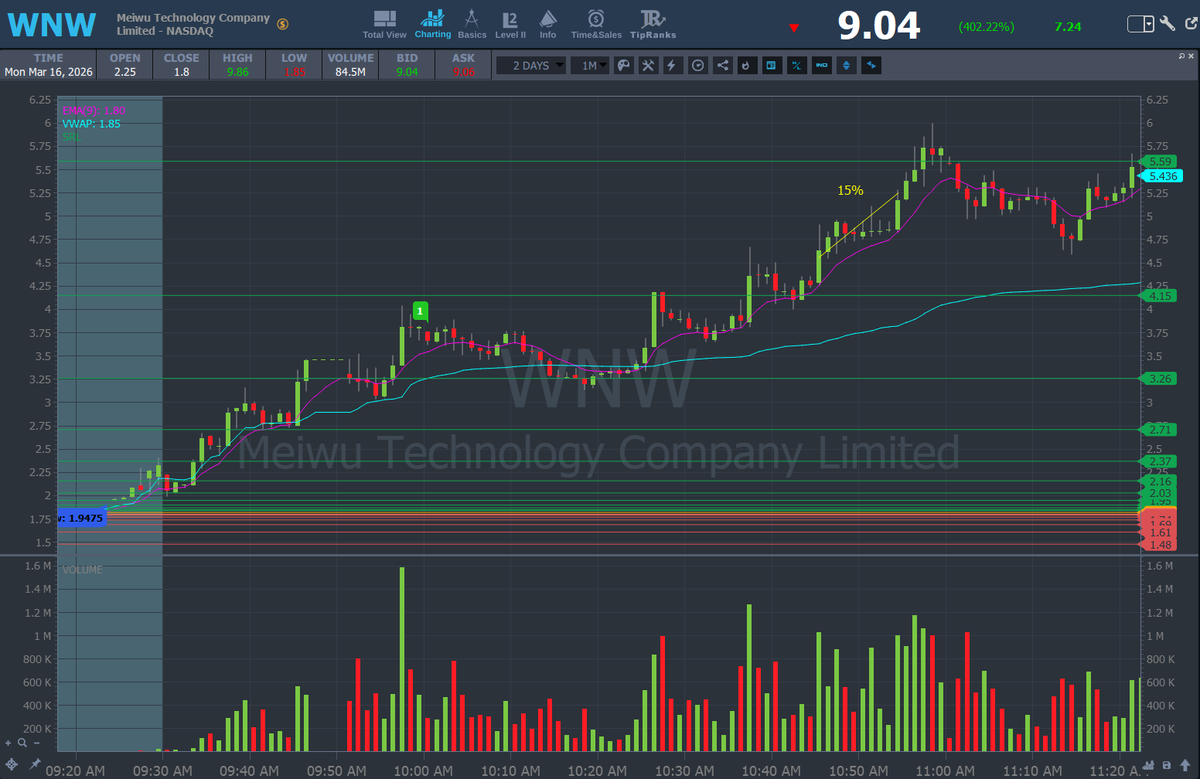Open the TipRanks panel

[652, 24]
